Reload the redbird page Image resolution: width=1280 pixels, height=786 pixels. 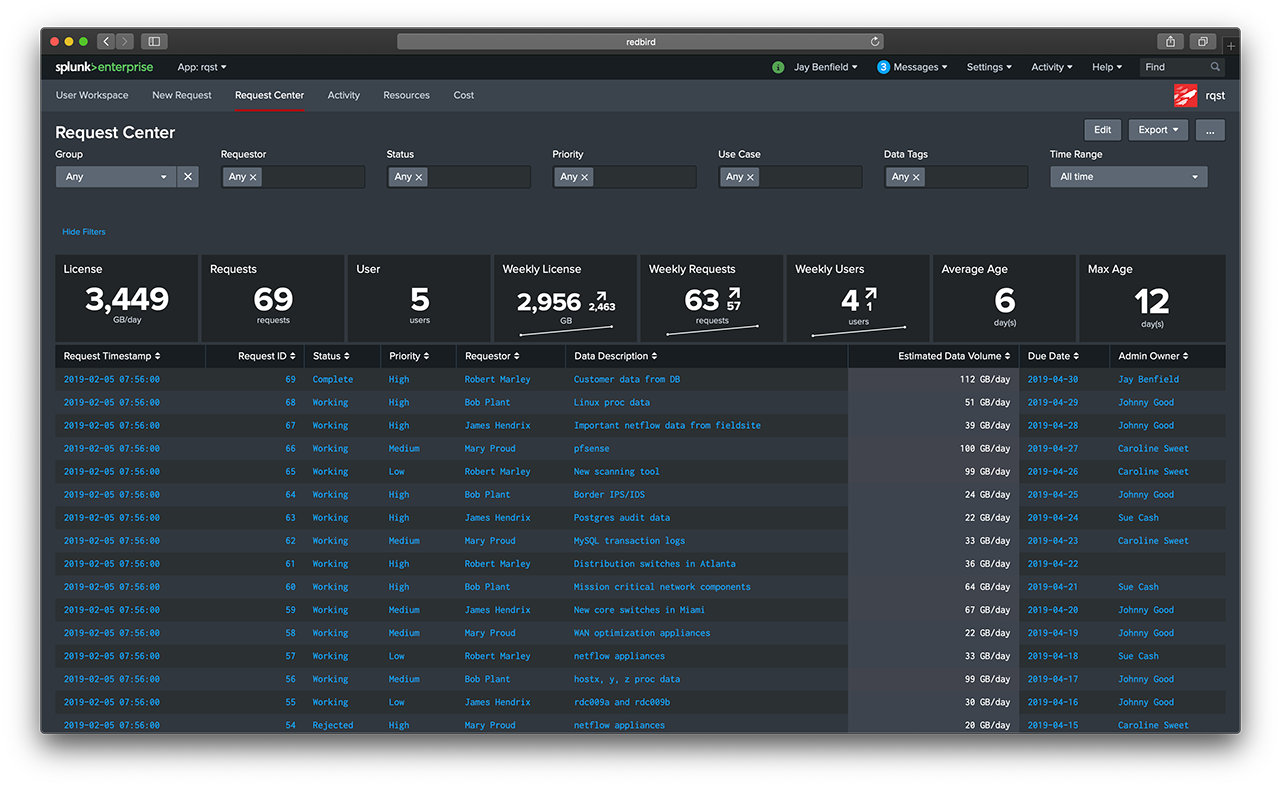click(x=875, y=41)
